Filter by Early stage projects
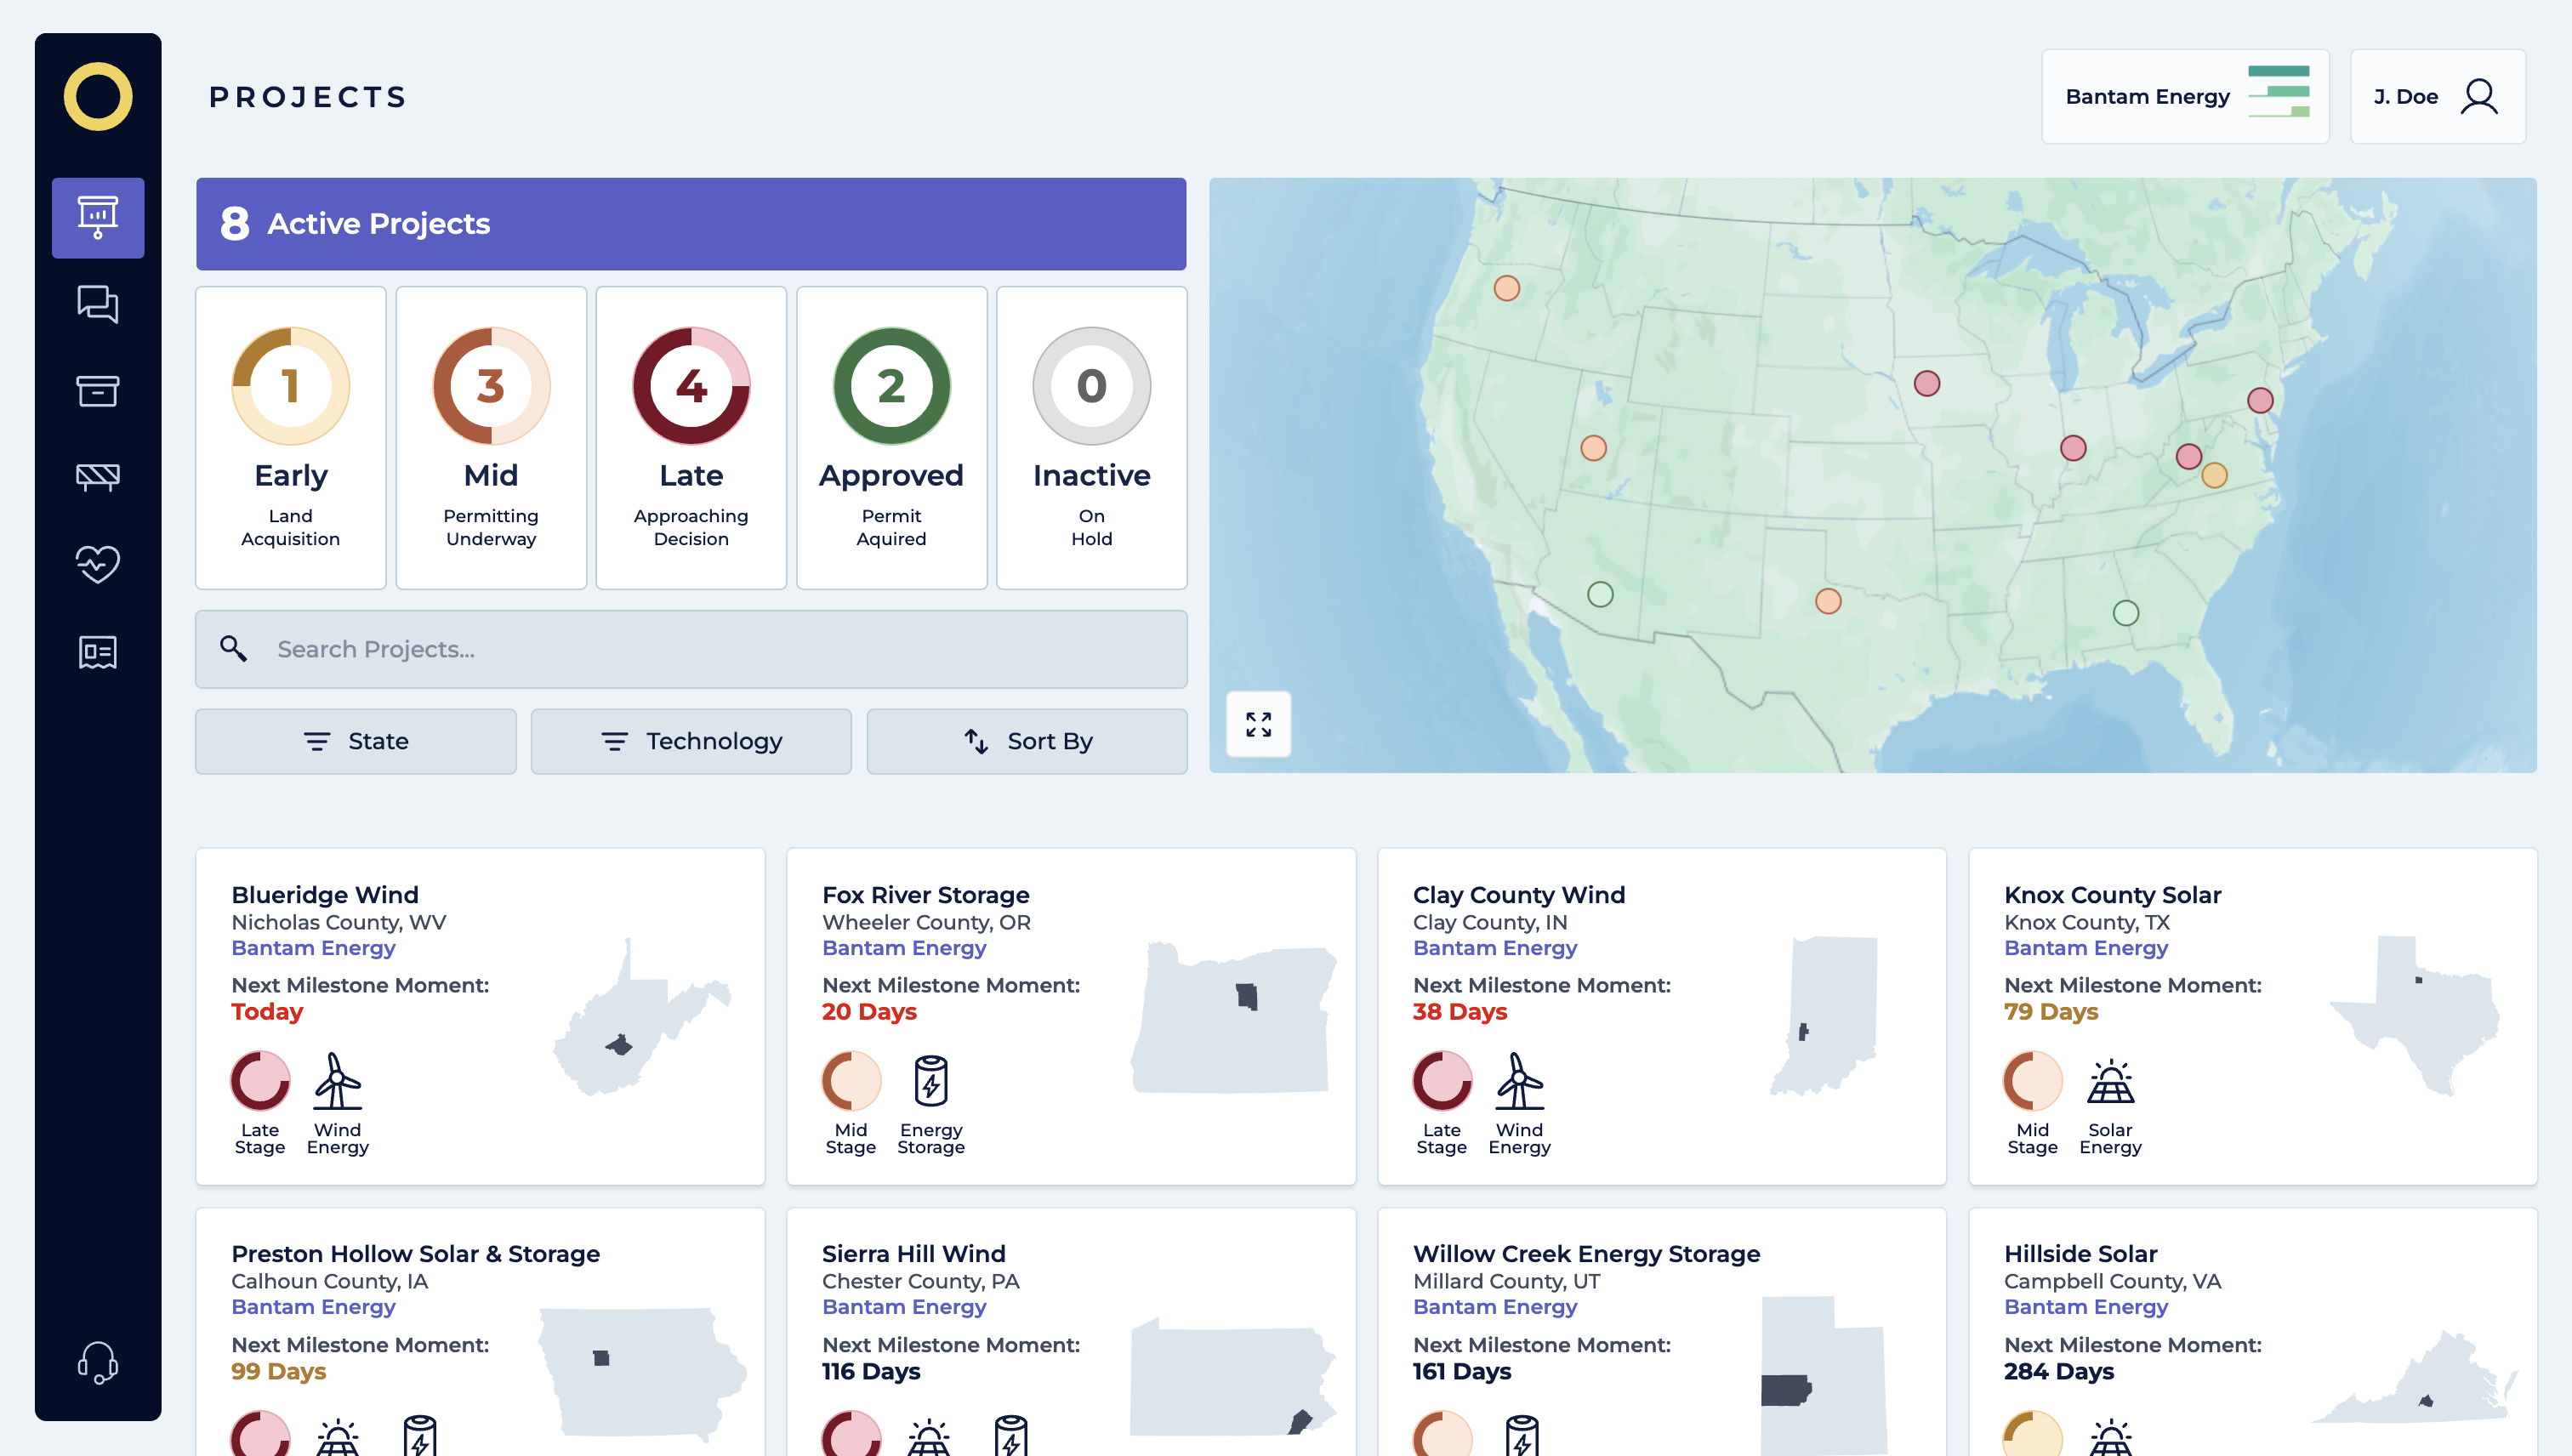The width and height of the screenshot is (2572, 1456). click(291, 438)
